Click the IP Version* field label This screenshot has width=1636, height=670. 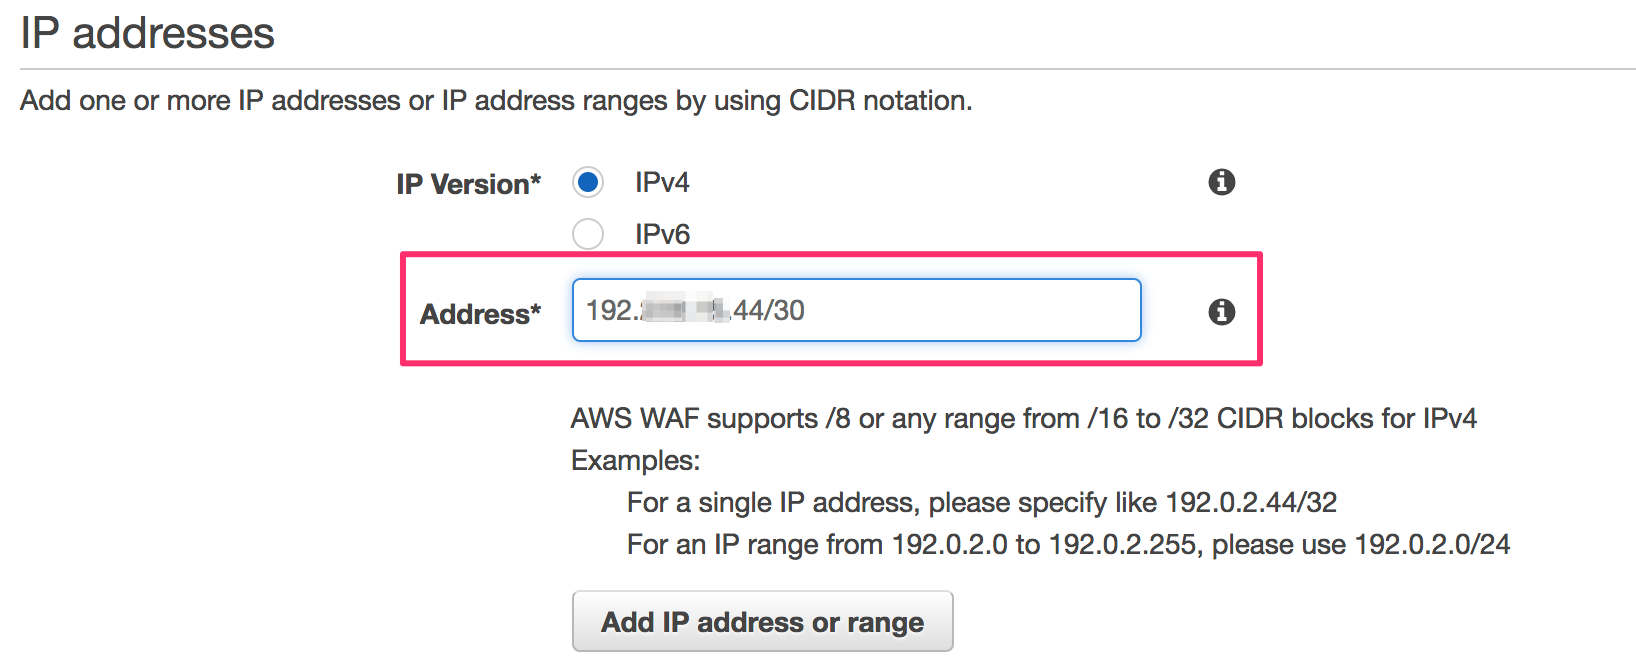(x=468, y=184)
